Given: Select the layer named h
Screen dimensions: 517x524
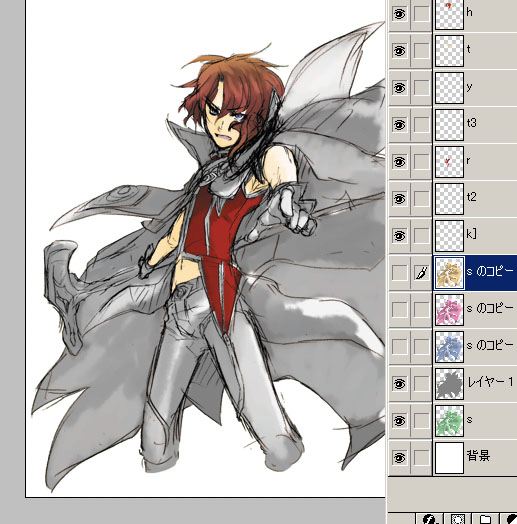Looking at the screenshot, I should pyautogui.click(x=470, y=12).
